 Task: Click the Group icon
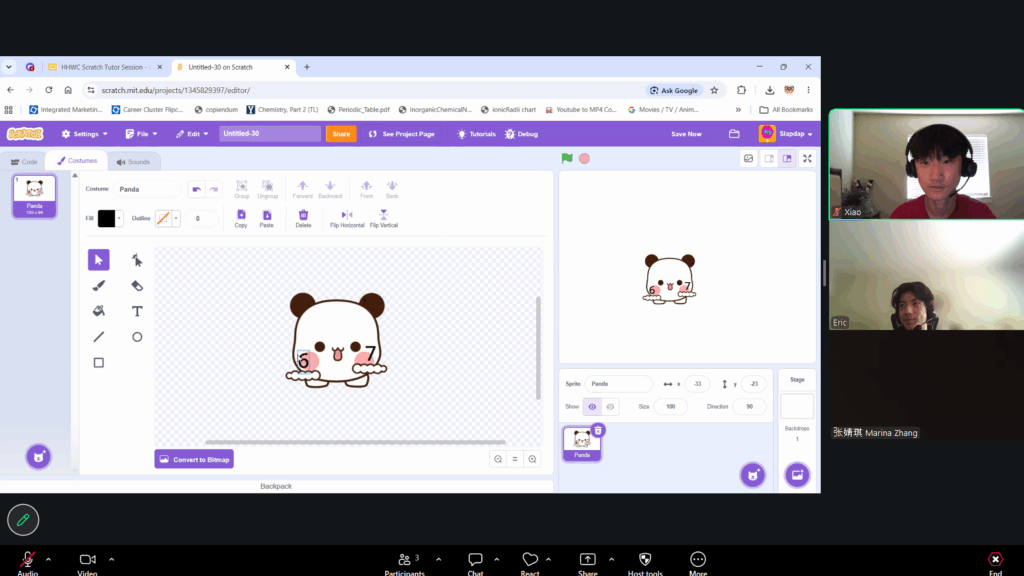point(242,189)
